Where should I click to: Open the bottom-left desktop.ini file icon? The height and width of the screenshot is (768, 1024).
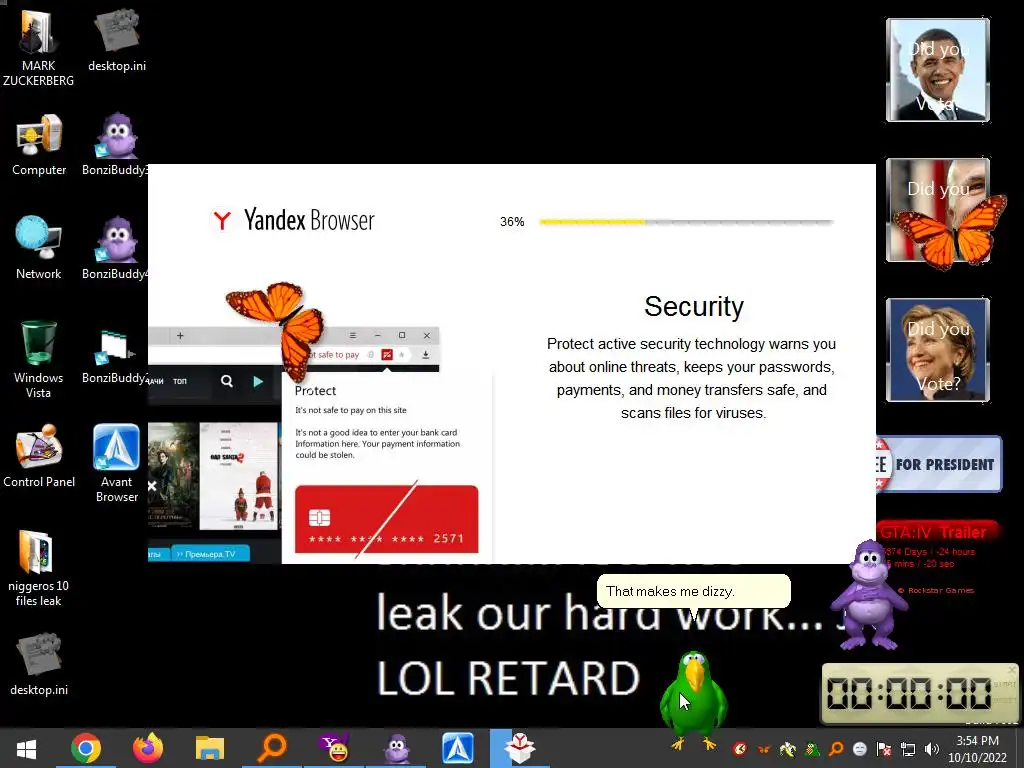39,664
